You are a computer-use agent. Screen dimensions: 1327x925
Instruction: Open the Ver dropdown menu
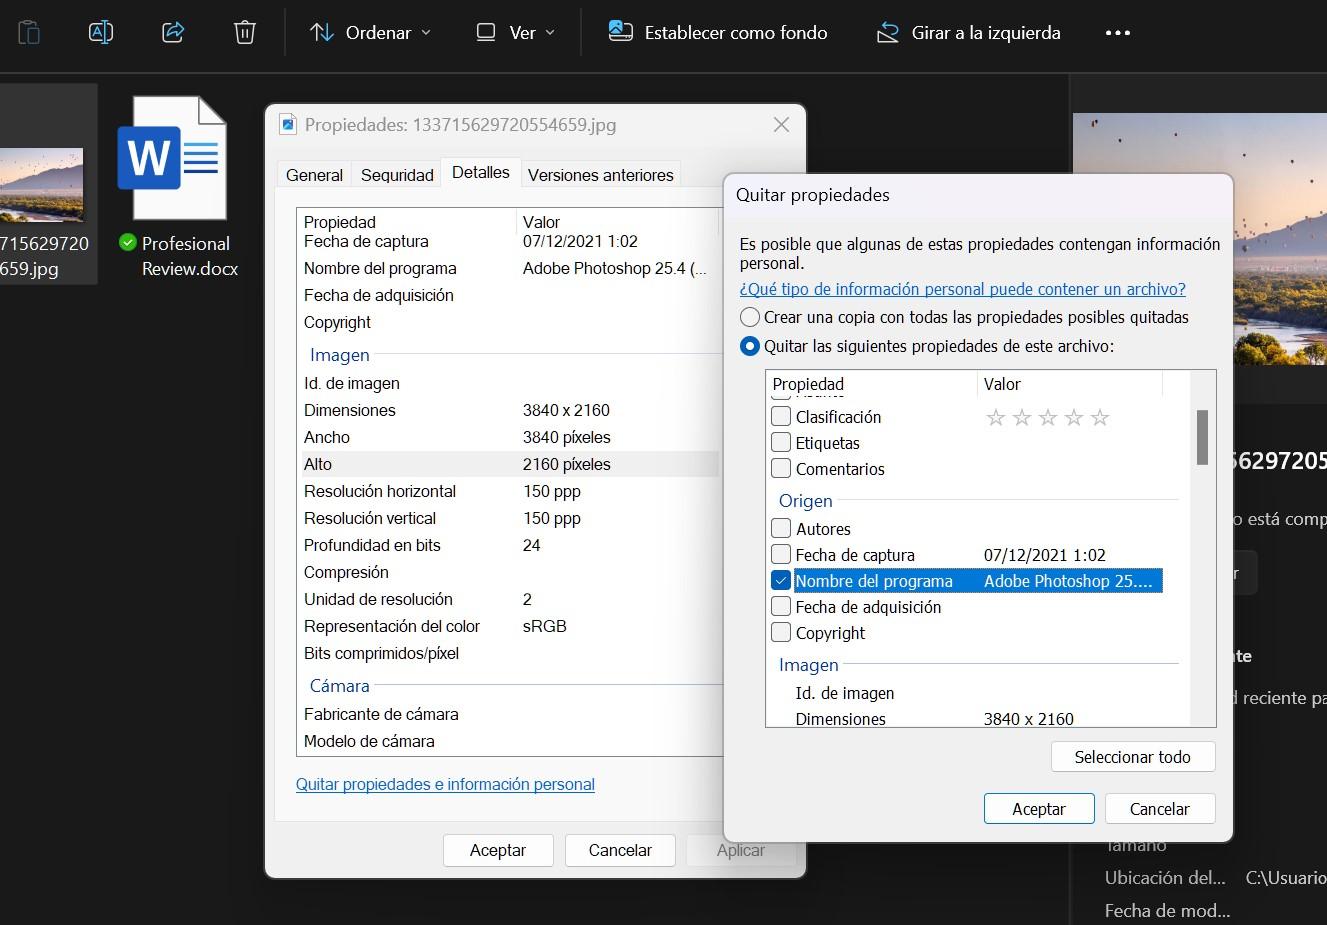click(515, 33)
